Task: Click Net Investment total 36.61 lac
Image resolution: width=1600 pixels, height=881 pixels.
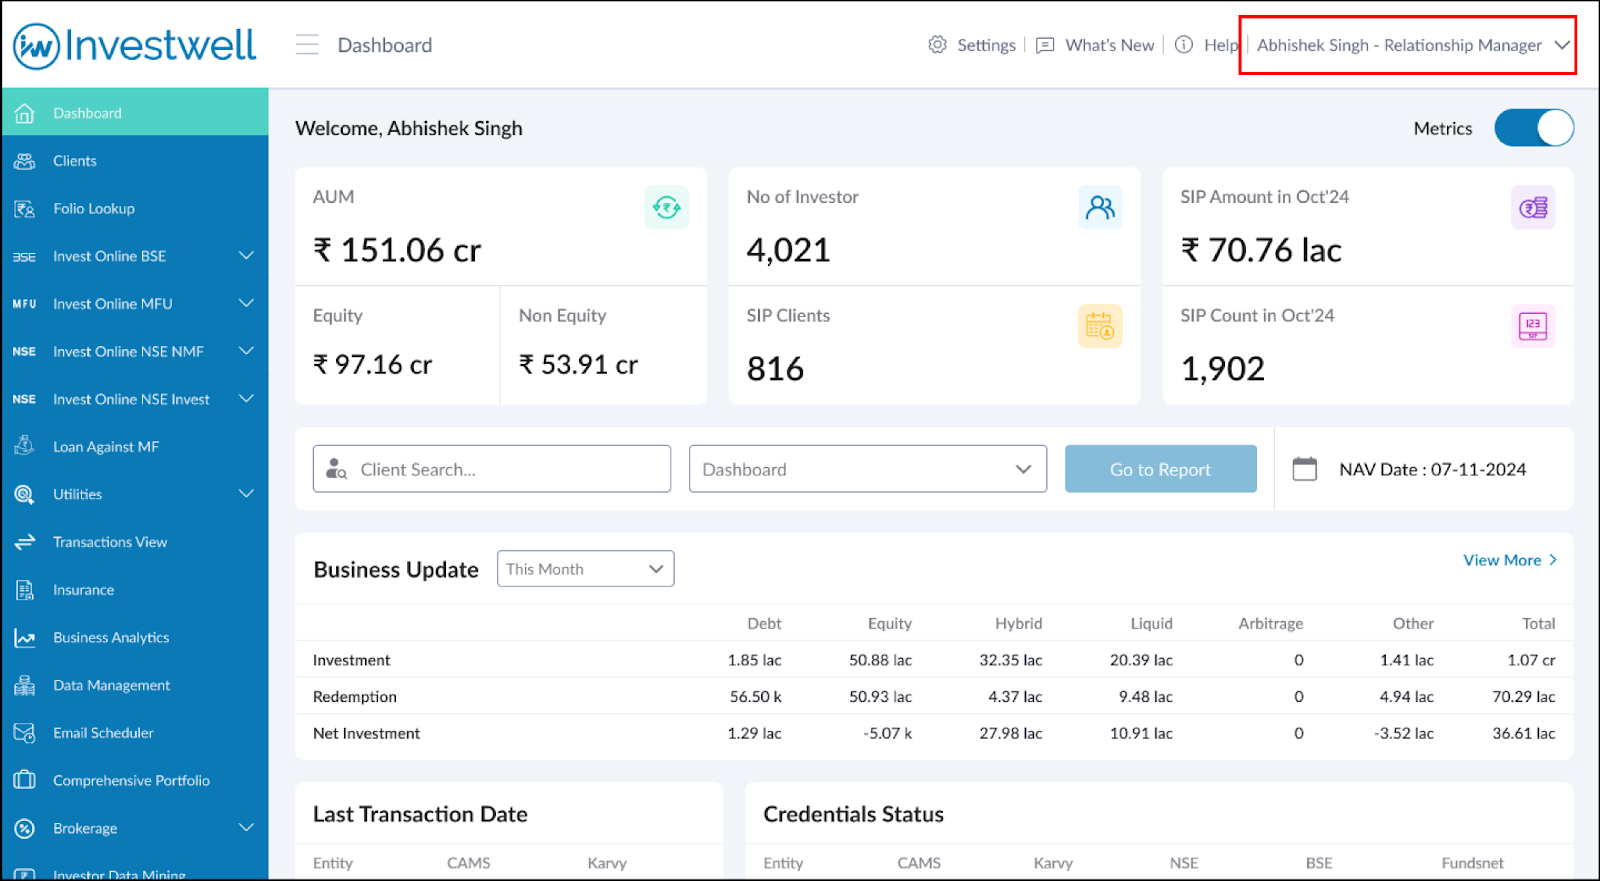Action: click(1524, 733)
